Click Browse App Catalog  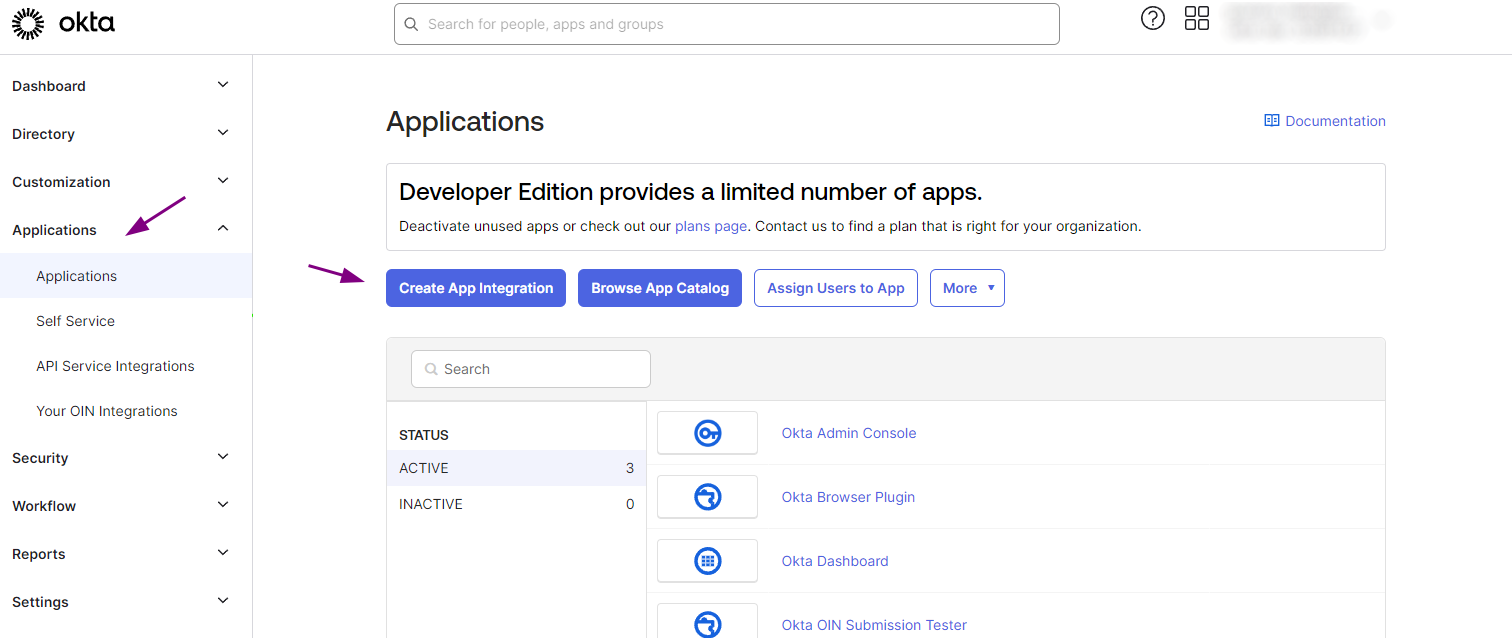coord(659,288)
